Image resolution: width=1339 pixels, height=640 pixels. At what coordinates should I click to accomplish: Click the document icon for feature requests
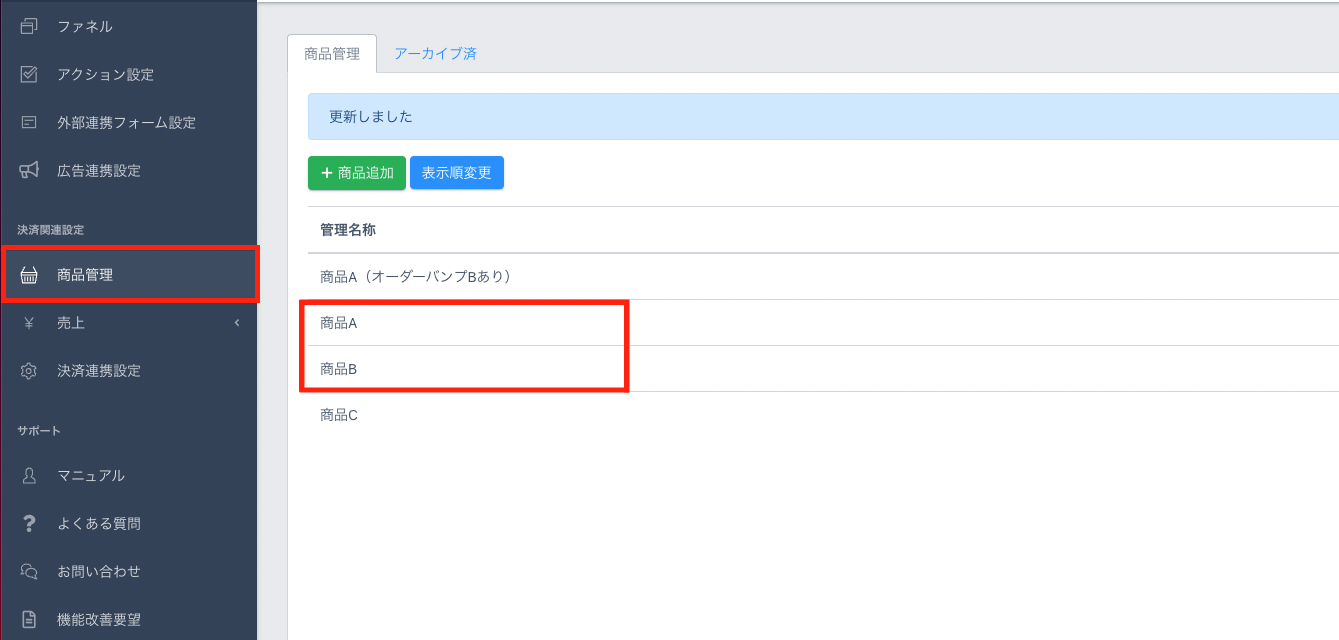(x=29, y=620)
